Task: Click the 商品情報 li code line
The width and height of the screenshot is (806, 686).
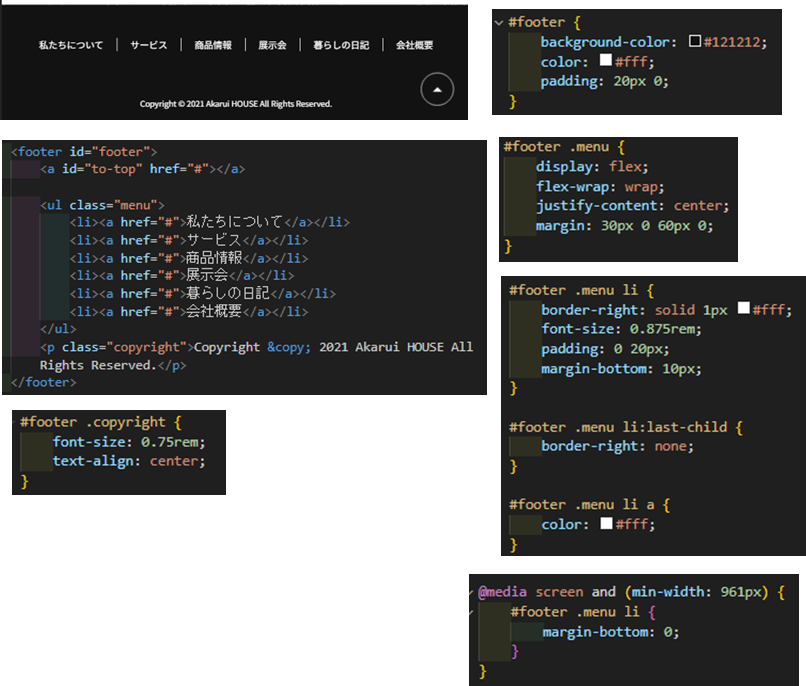Action: pos(189,258)
